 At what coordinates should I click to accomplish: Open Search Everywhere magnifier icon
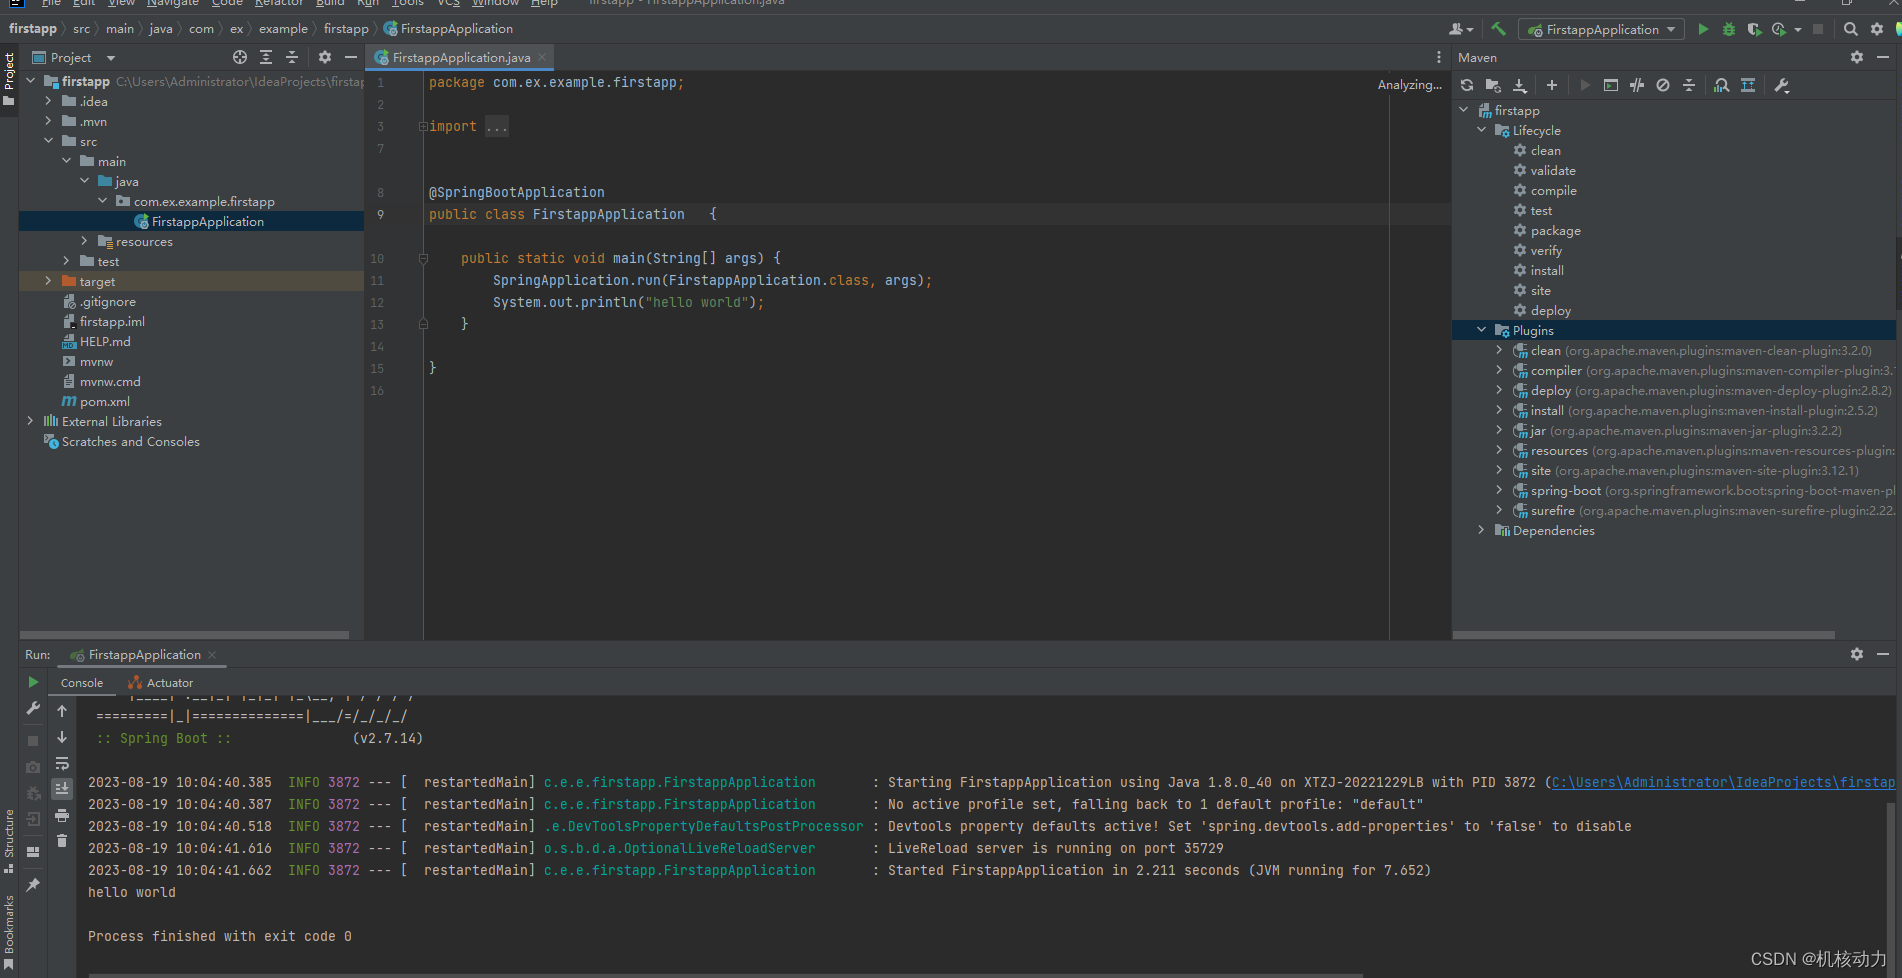1851,29
